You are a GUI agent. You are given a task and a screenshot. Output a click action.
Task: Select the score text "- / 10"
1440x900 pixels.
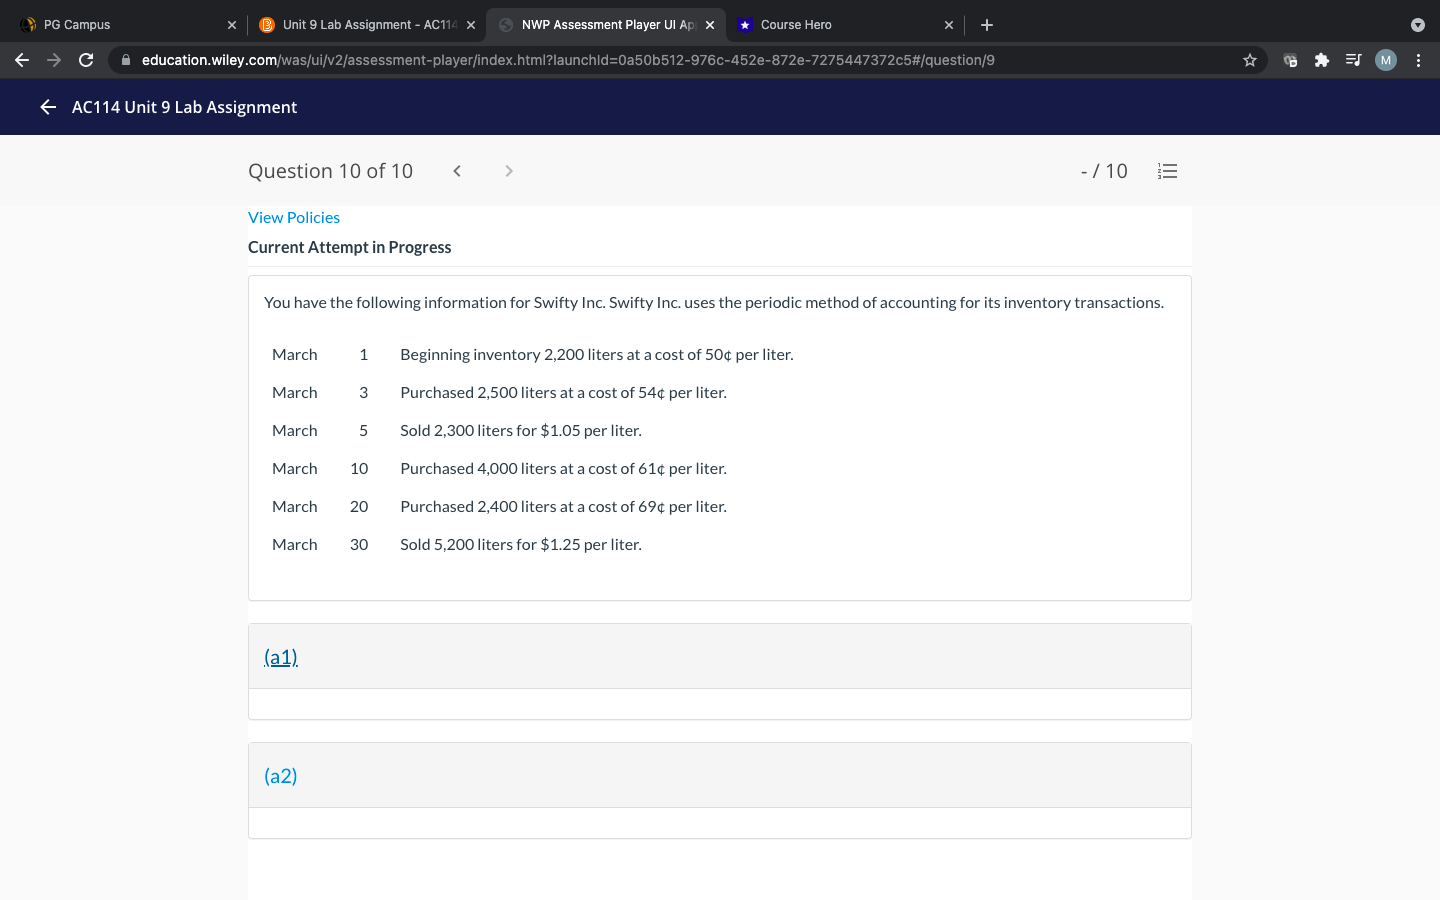[1104, 171]
